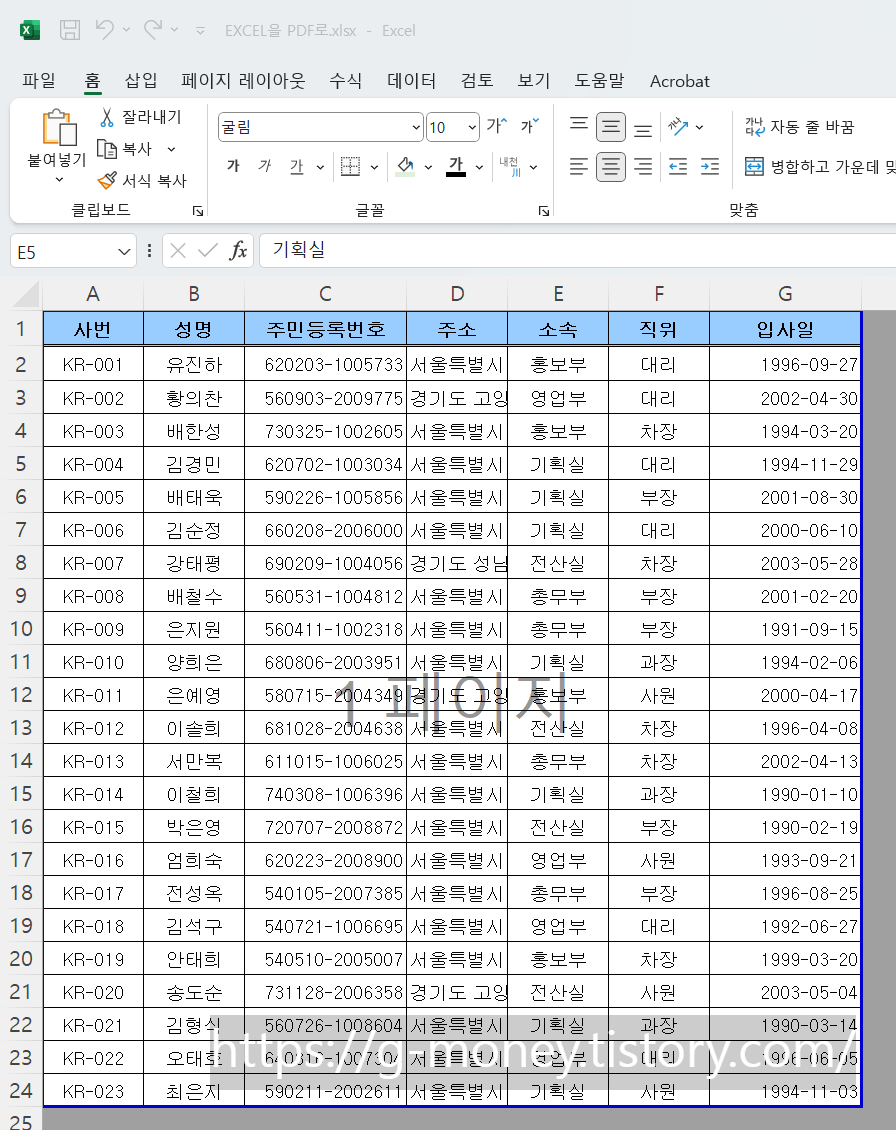Click the formula bar confirm checkmark
The width and height of the screenshot is (896, 1130).
208,251
